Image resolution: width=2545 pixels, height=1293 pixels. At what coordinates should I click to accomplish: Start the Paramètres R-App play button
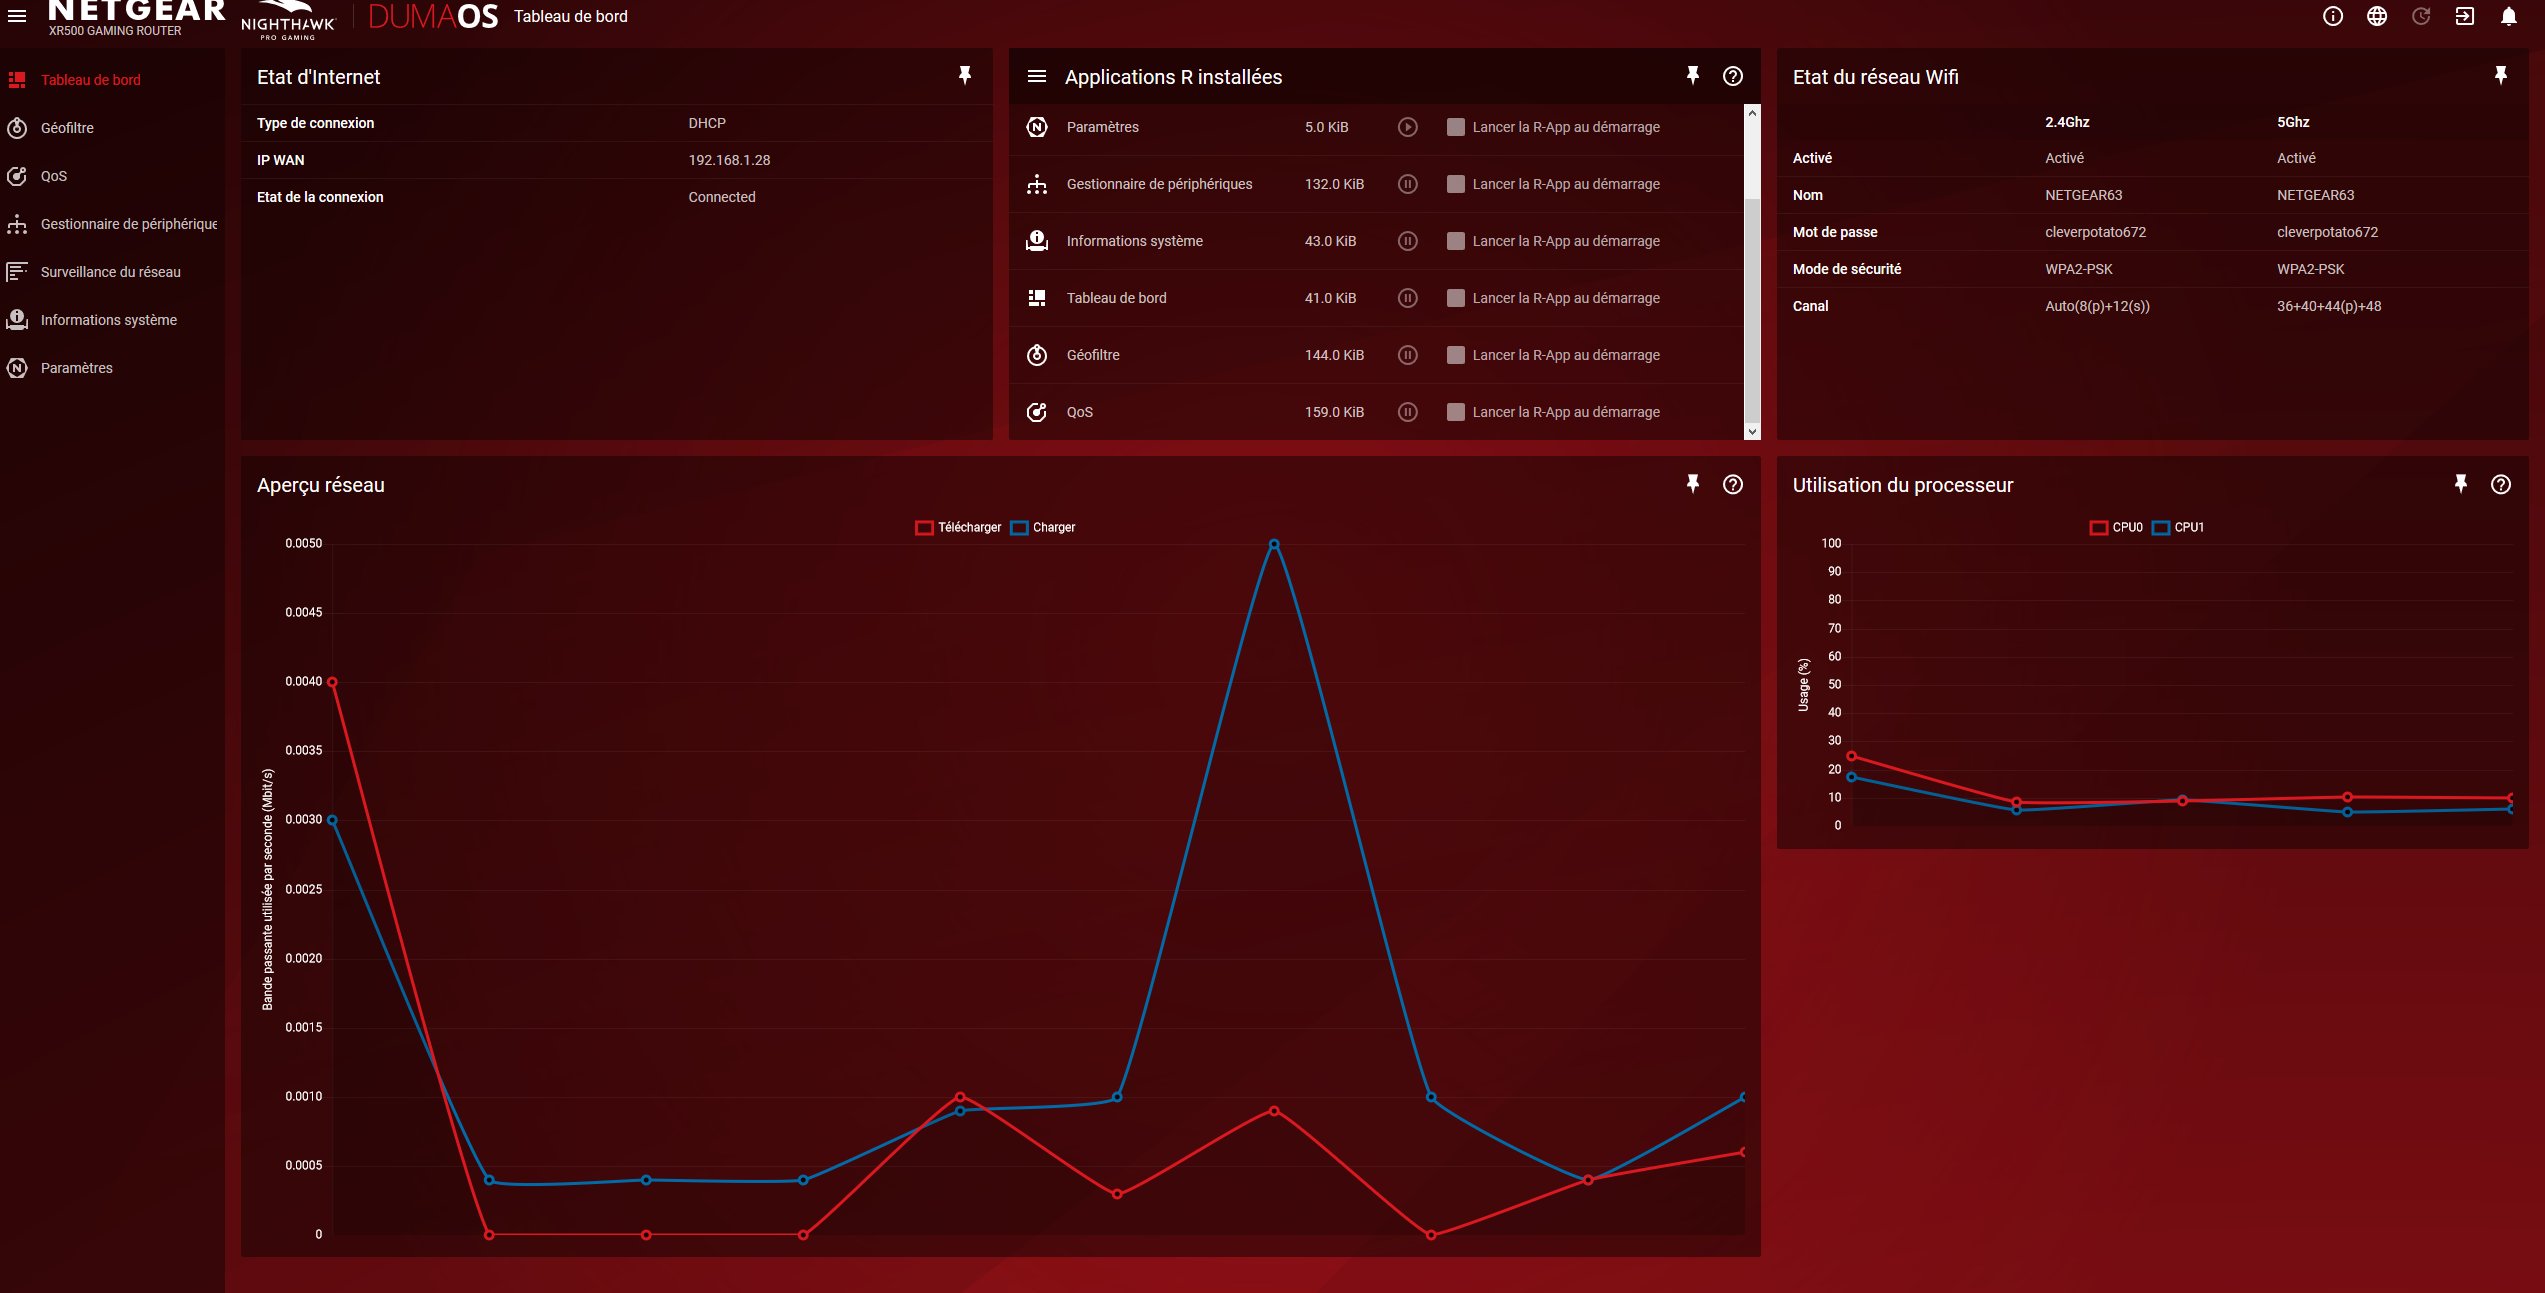click(1407, 127)
